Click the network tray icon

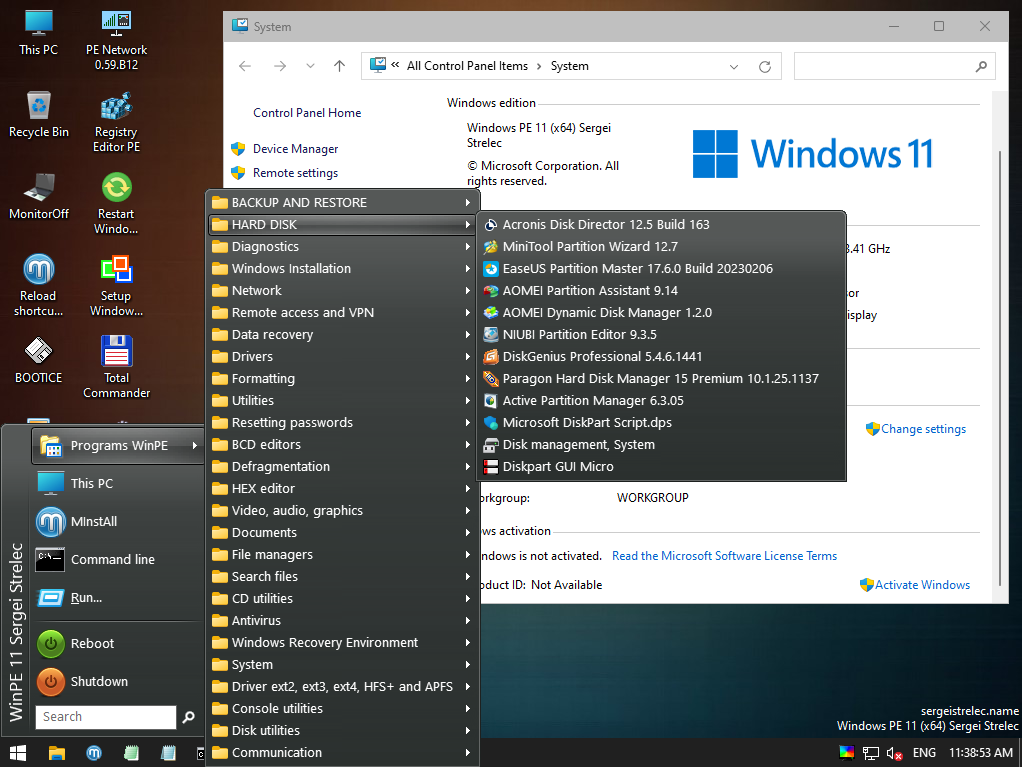(871, 753)
